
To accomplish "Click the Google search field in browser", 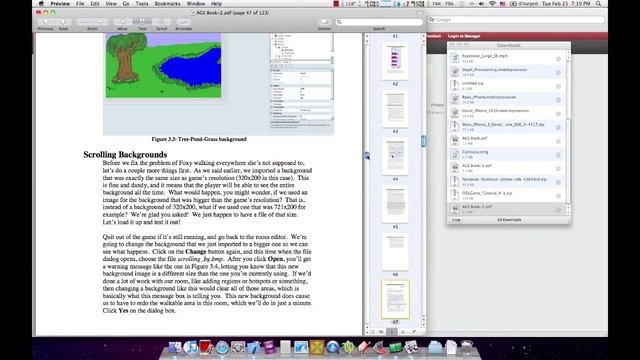I will click(x=516, y=20).
